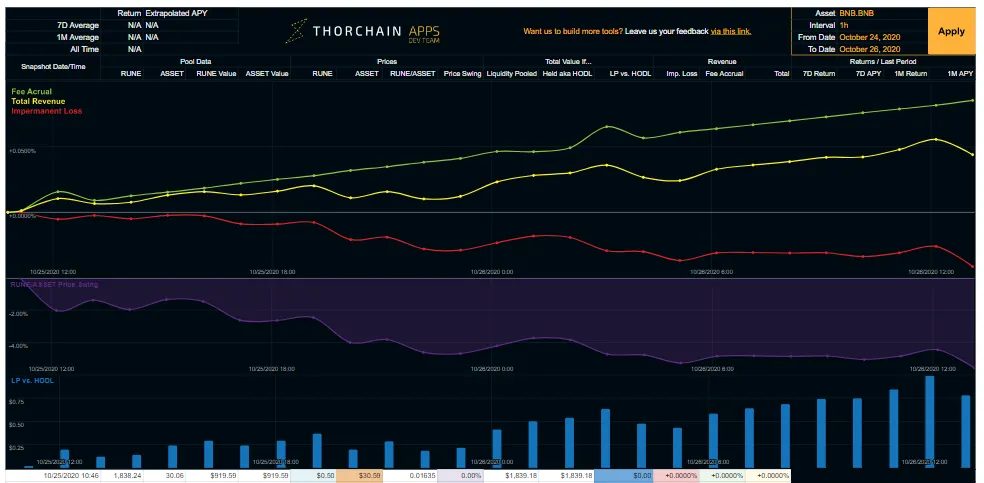Click the tallest blue bar in LP vs. HODL chart
This screenshot has width=984, height=483.
click(x=930, y=422)
